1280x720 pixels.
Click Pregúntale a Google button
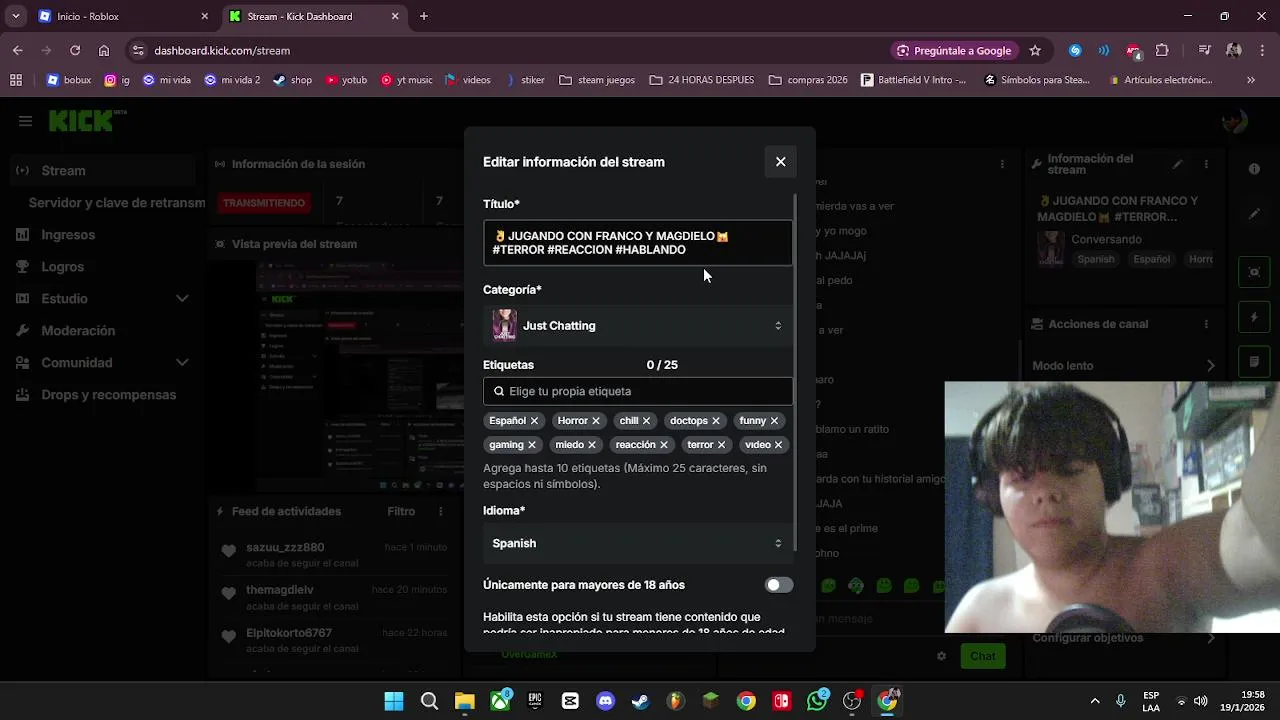[954, 51]
